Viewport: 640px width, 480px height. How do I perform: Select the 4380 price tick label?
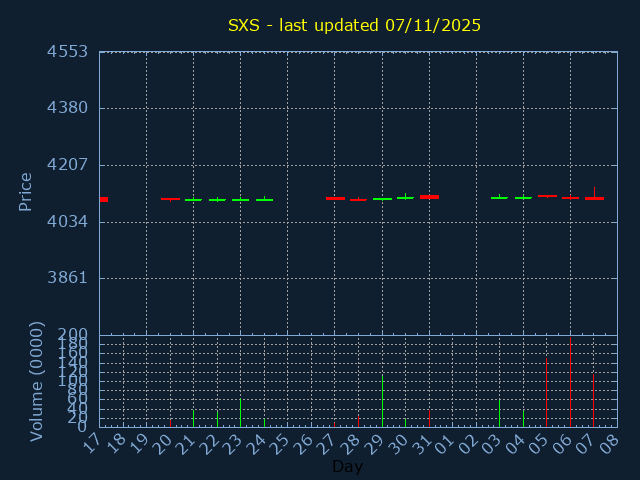(68, 108)
